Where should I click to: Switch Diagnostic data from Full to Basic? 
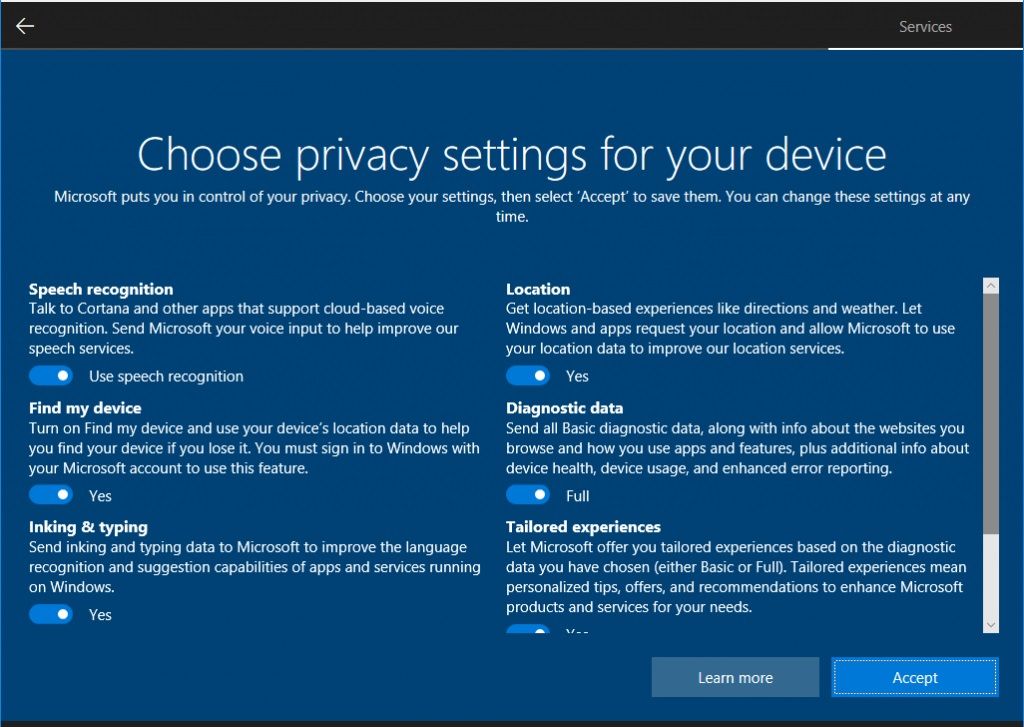coord(528,494)
